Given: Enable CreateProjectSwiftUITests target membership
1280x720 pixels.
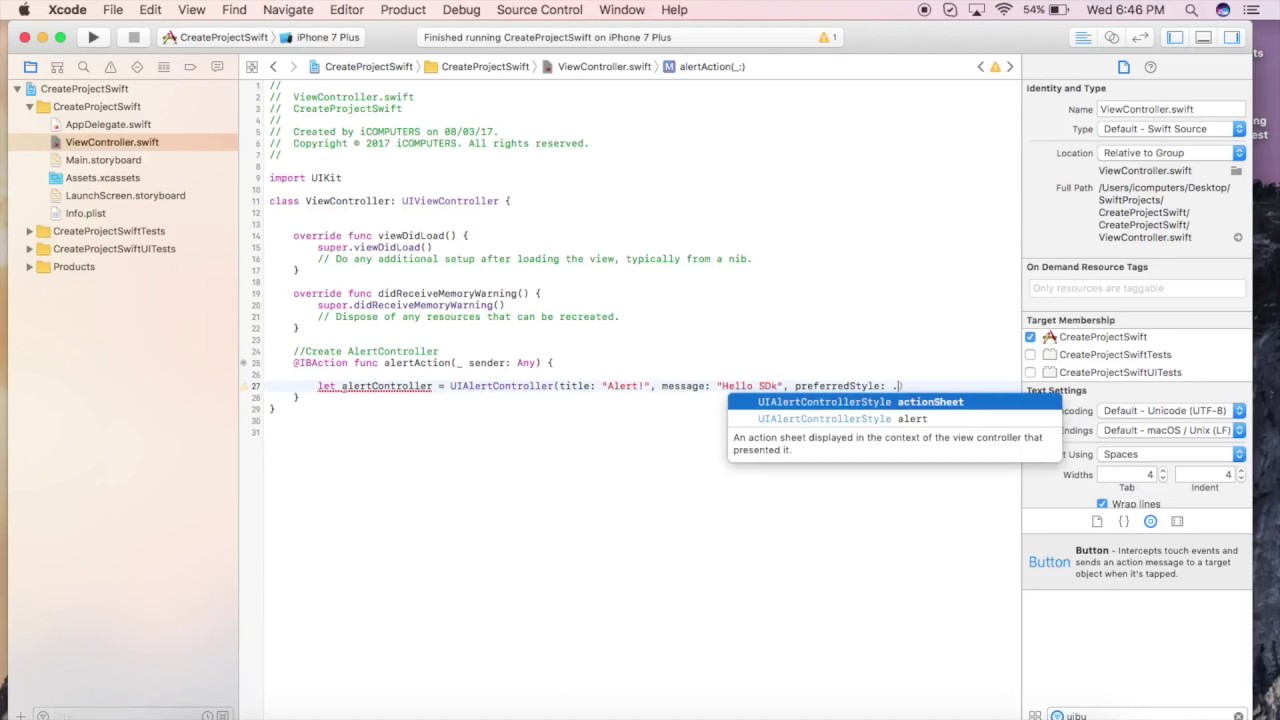Looking at the screenshot, I should (x=1030, y=373).
